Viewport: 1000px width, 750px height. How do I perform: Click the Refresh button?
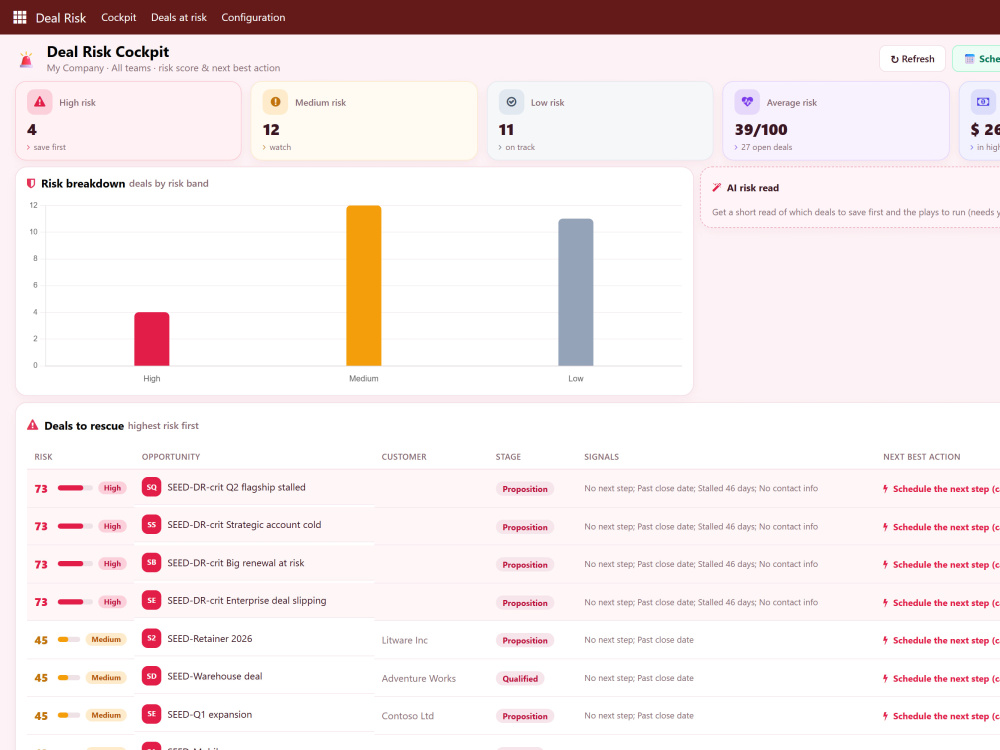point(912,59)
